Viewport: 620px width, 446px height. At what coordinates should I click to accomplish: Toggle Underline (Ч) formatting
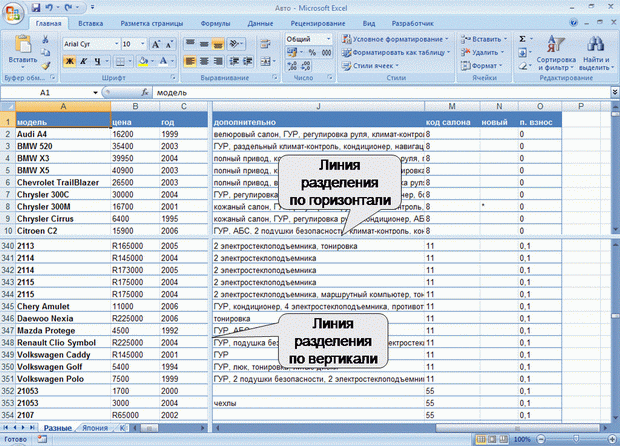pos(97,61)
